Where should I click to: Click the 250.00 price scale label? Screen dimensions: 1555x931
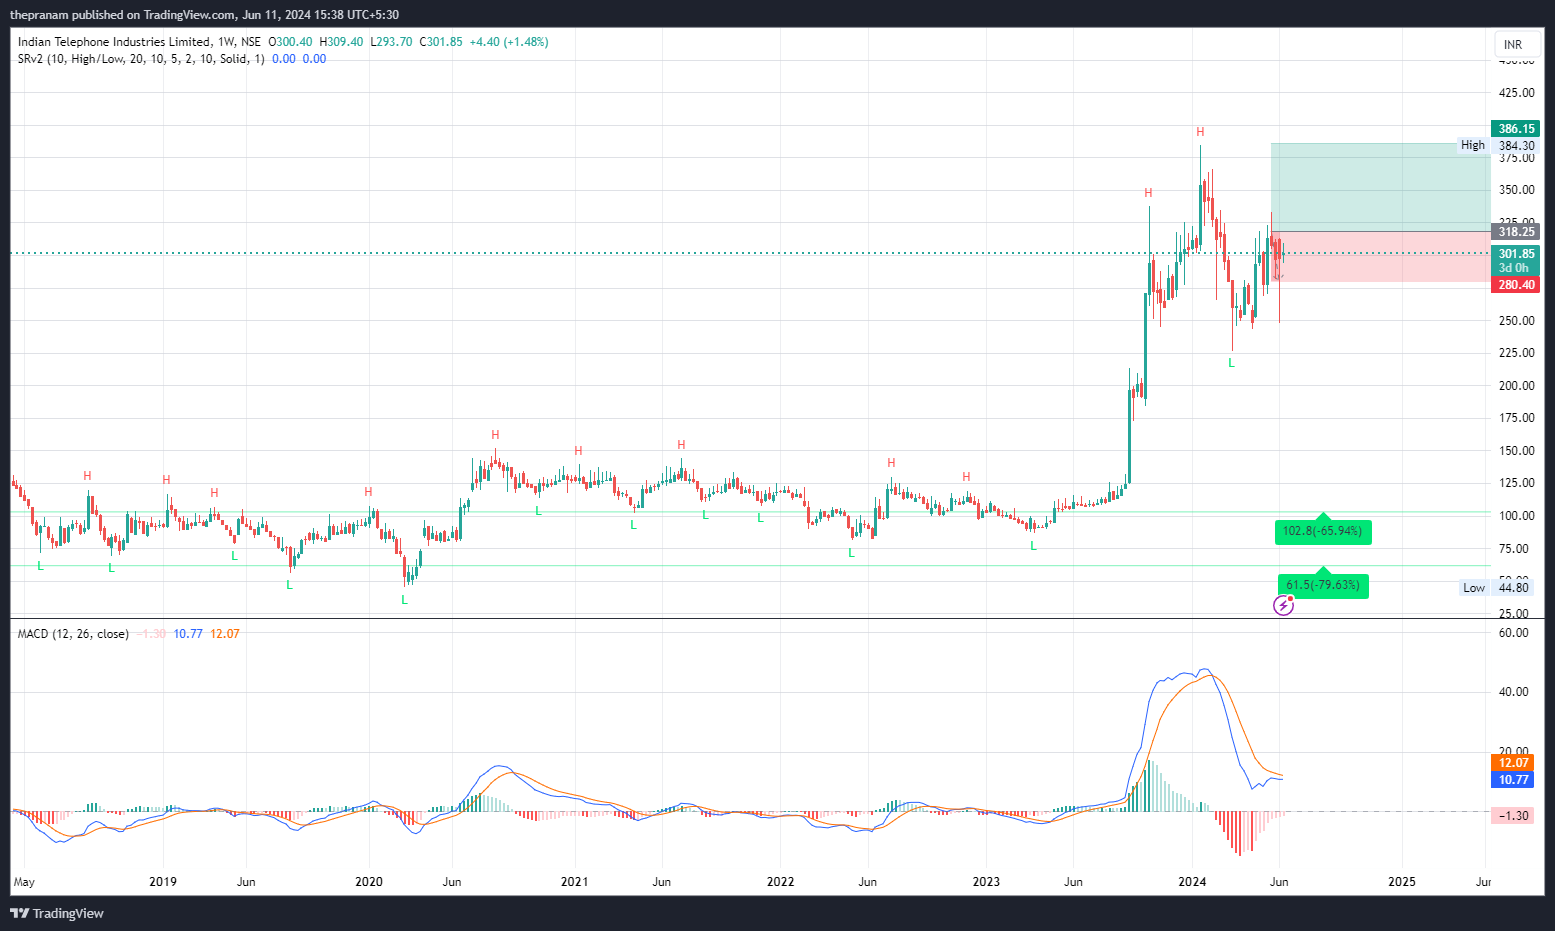(1516, 321)
